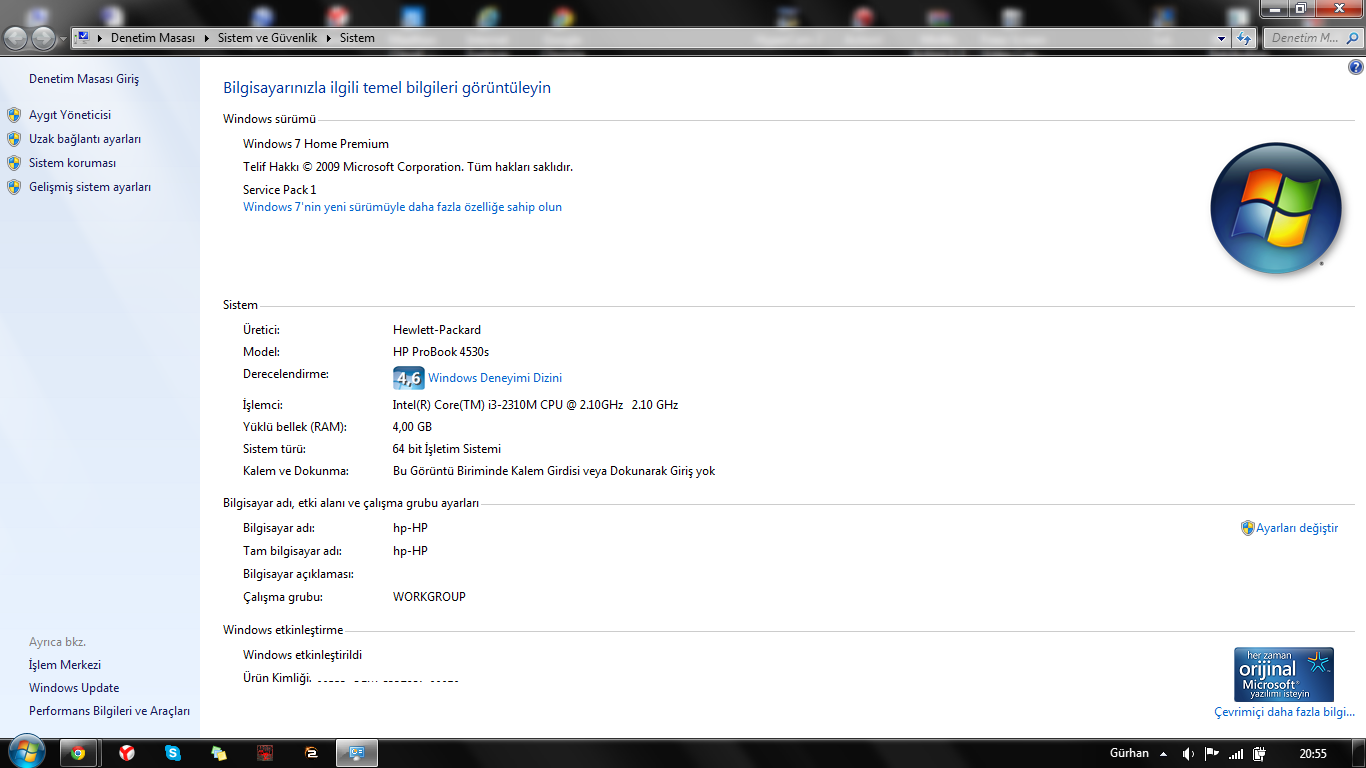Open the orange '2' taskbar application
The image size is (1366, 768).
[311, 753]
